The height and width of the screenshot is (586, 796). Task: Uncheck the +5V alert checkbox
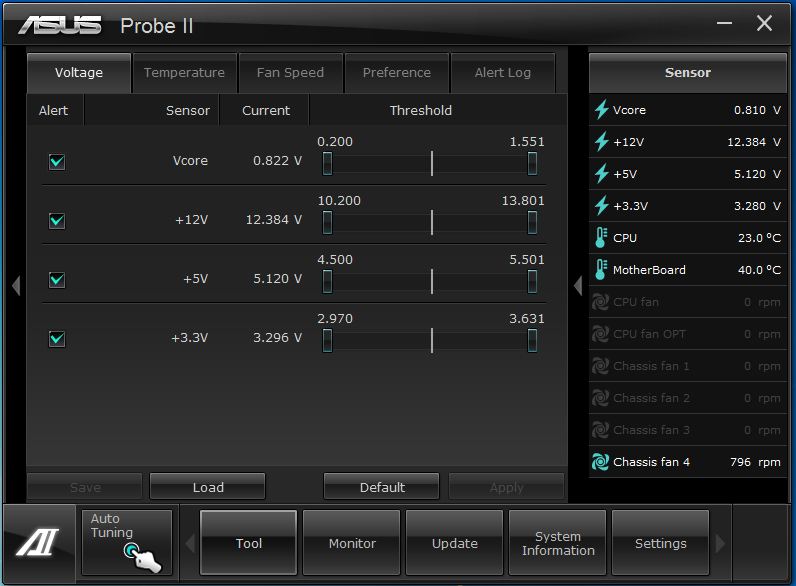pyautogui.click(x=57, y=280)
